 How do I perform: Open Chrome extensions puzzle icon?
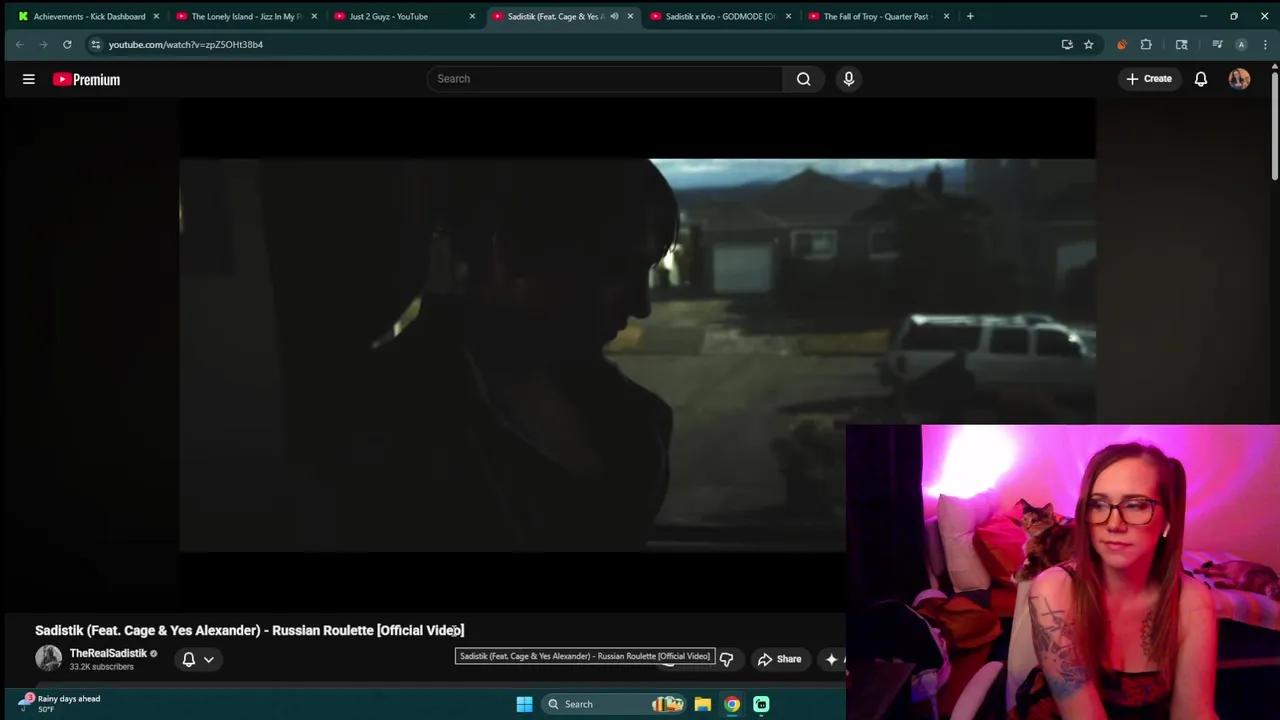[x=1146, y=44]
